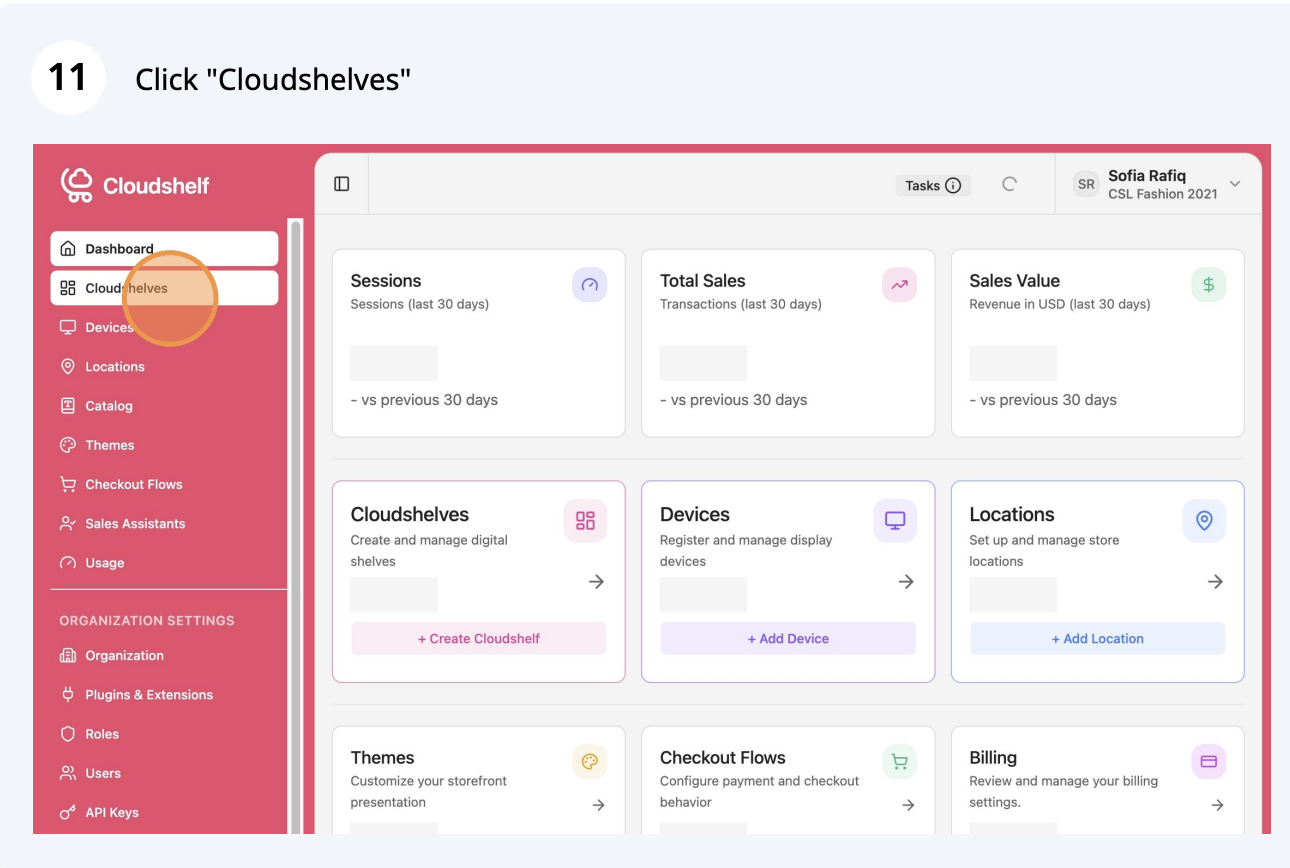Click the Devices card monitor icon

click(895, 520)
